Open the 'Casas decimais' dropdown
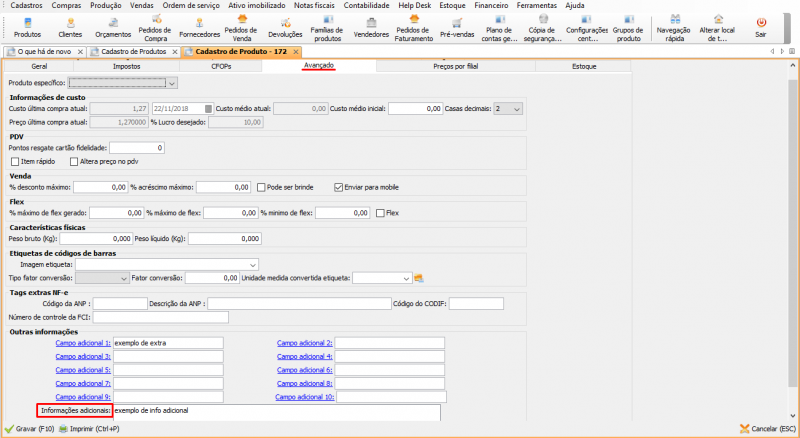 517,109
